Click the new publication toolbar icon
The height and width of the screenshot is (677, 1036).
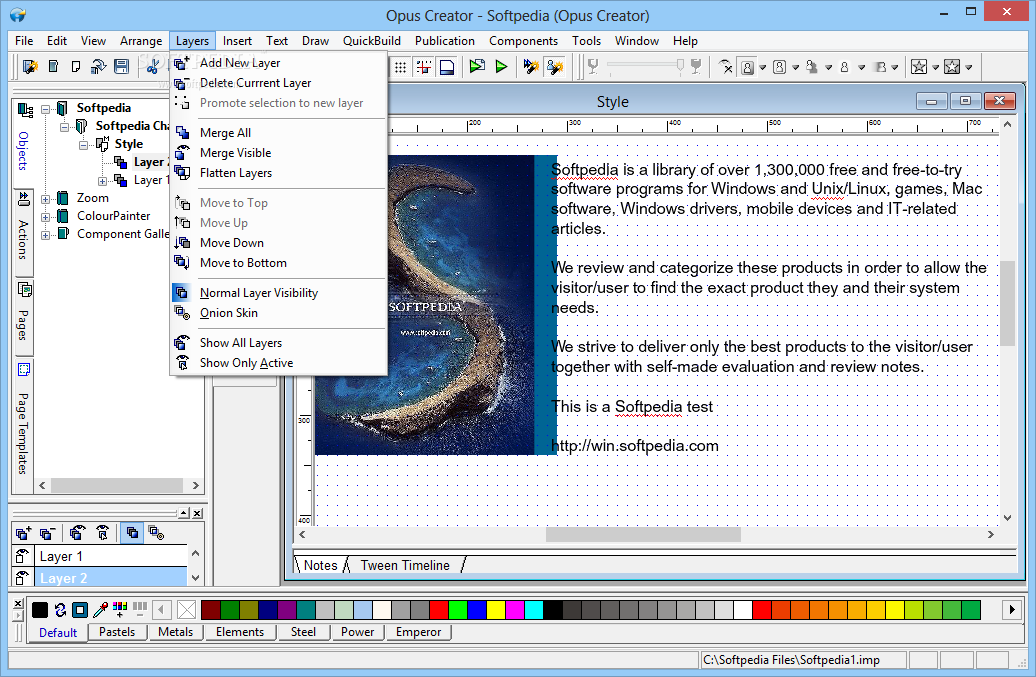tap(54, 67)
